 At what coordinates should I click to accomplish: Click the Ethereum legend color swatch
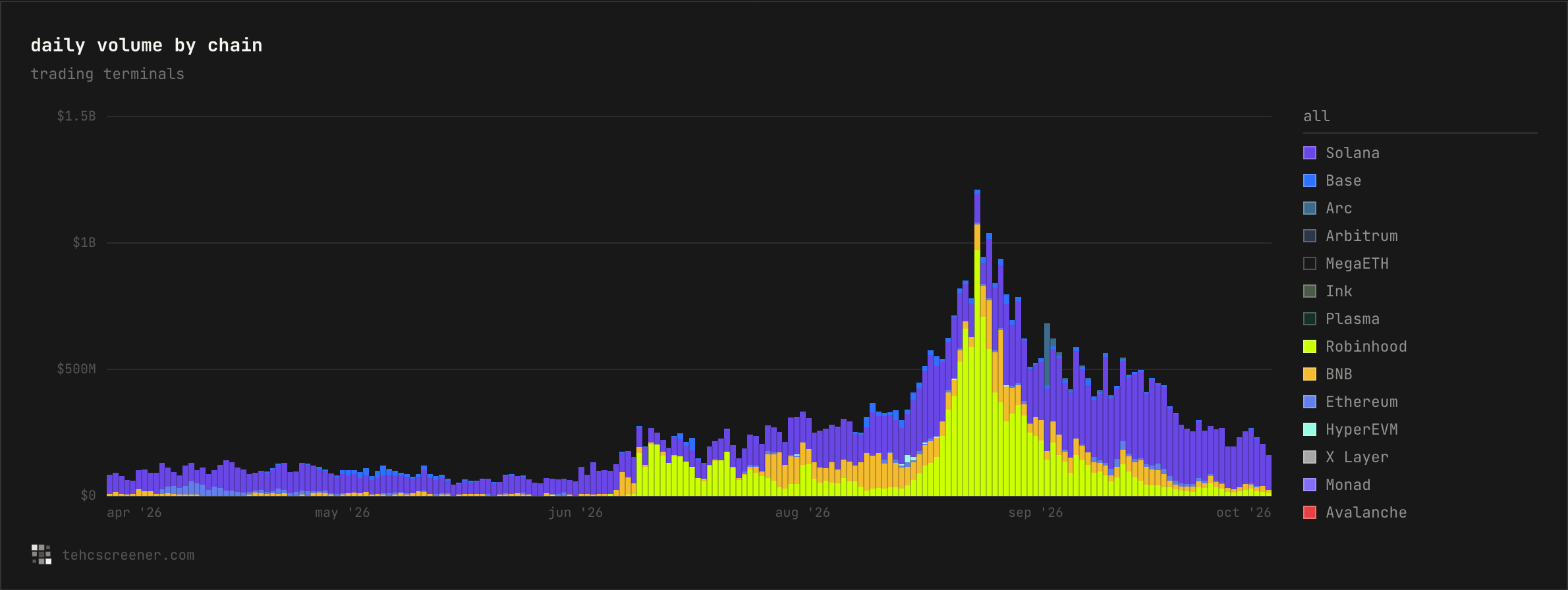tap(1309, 402)
